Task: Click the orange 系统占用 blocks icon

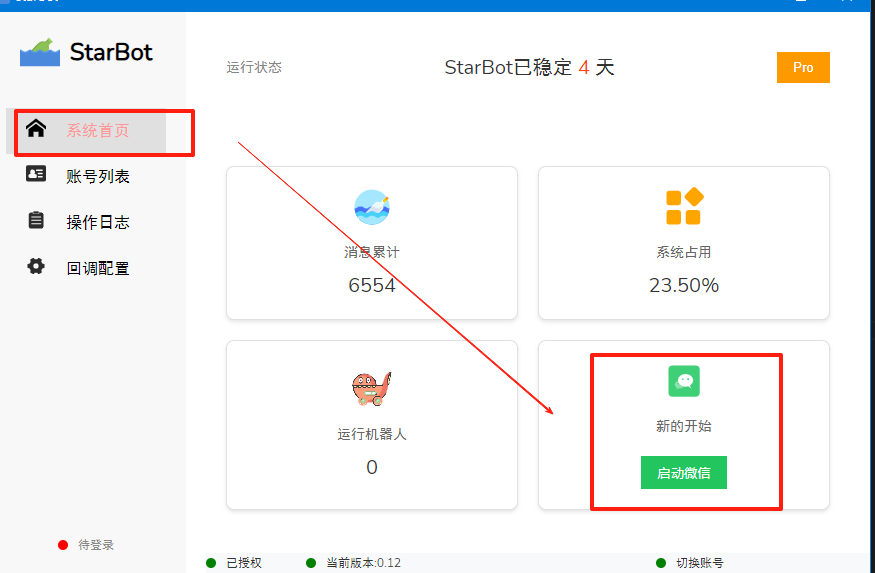Action: point(684,207)
